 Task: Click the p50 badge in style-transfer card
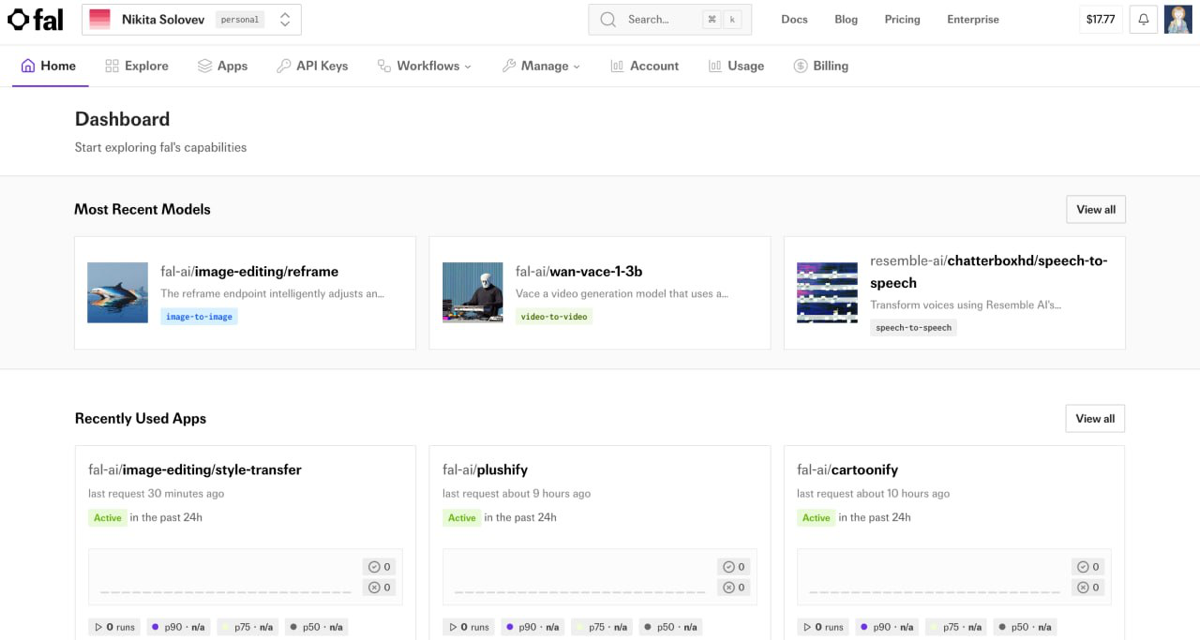click(317, 627)
